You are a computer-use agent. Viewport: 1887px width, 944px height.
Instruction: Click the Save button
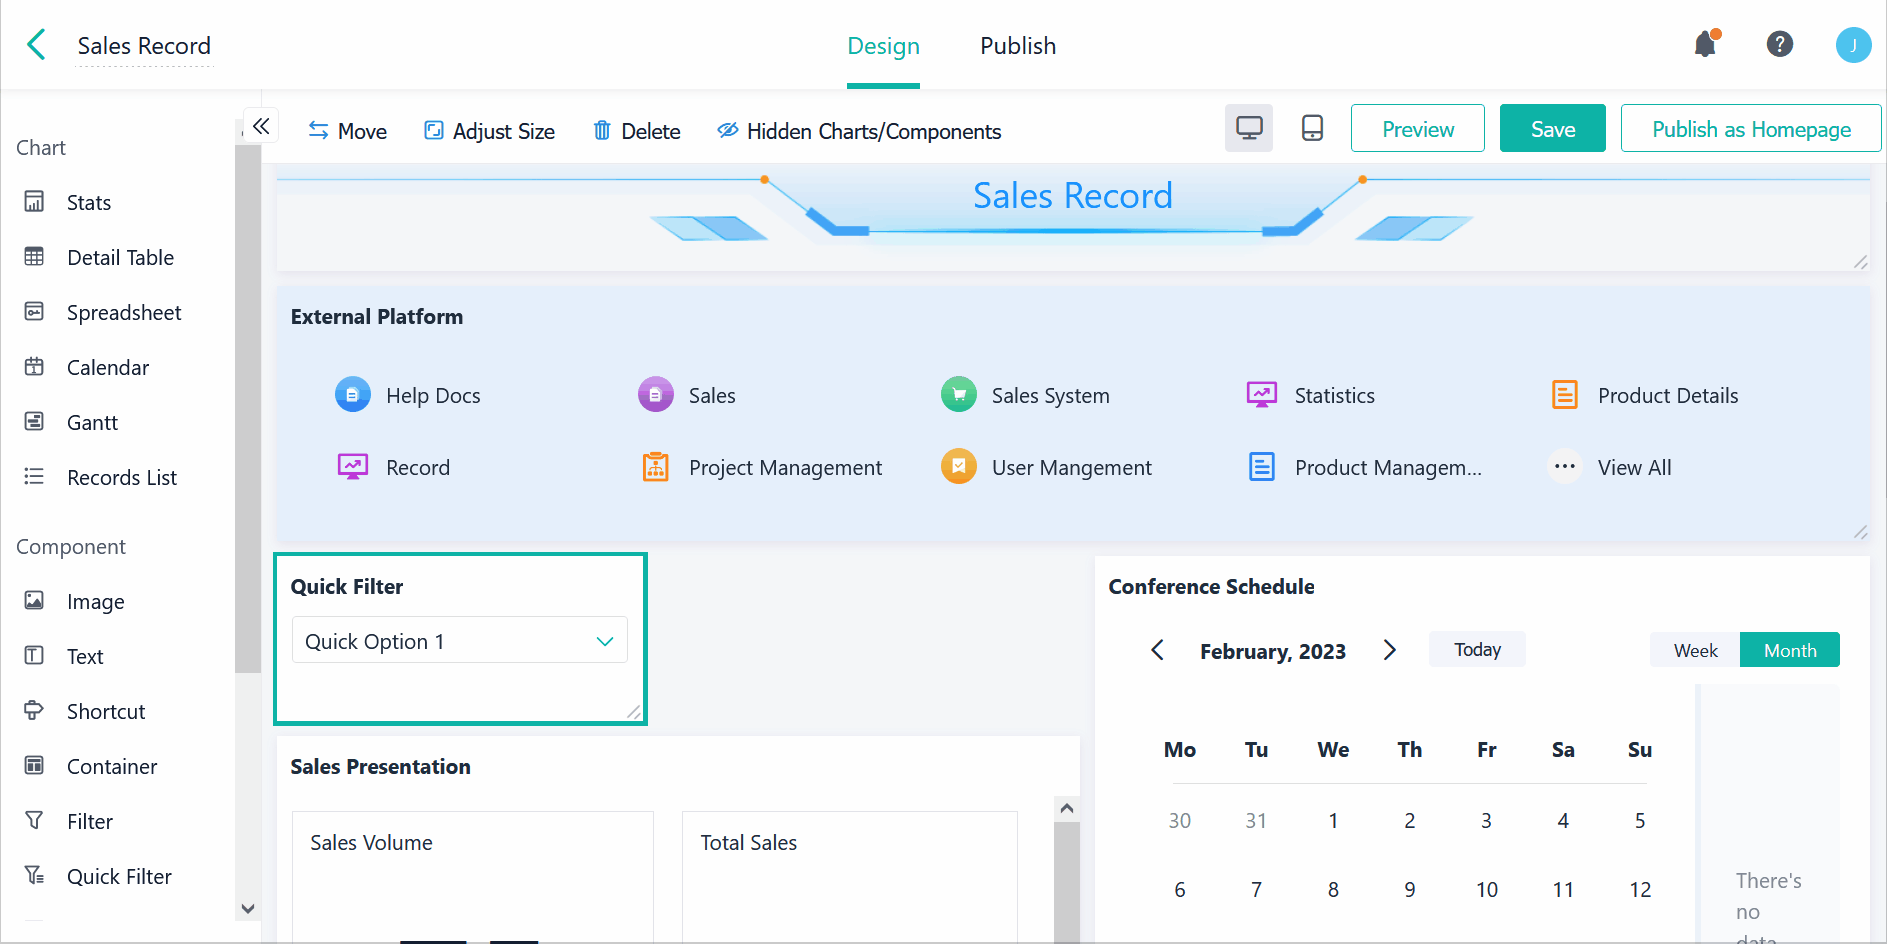coord(1552,129)
